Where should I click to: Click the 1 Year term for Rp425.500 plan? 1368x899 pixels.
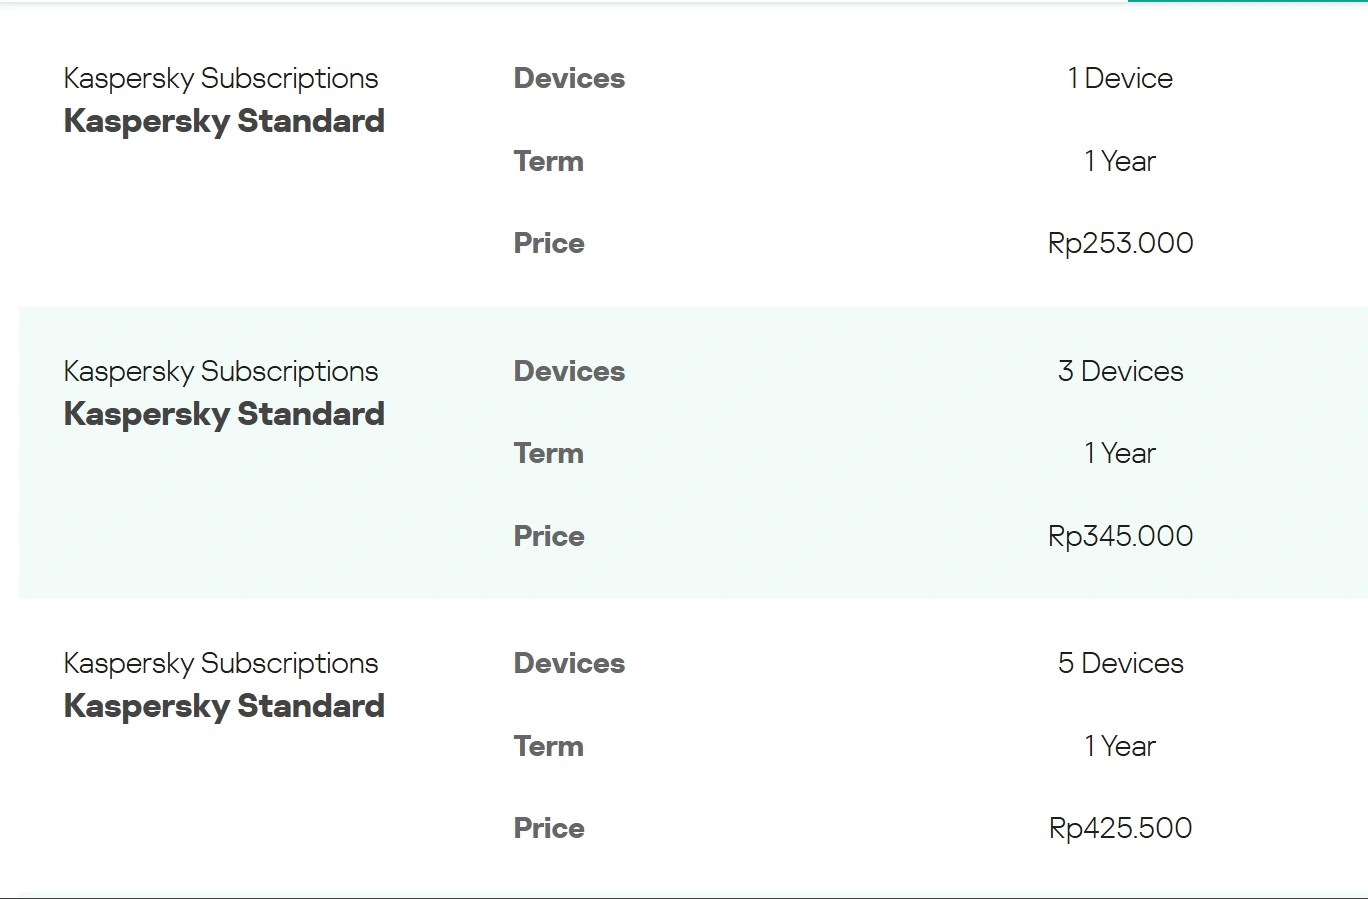[x=1120, y=746]
